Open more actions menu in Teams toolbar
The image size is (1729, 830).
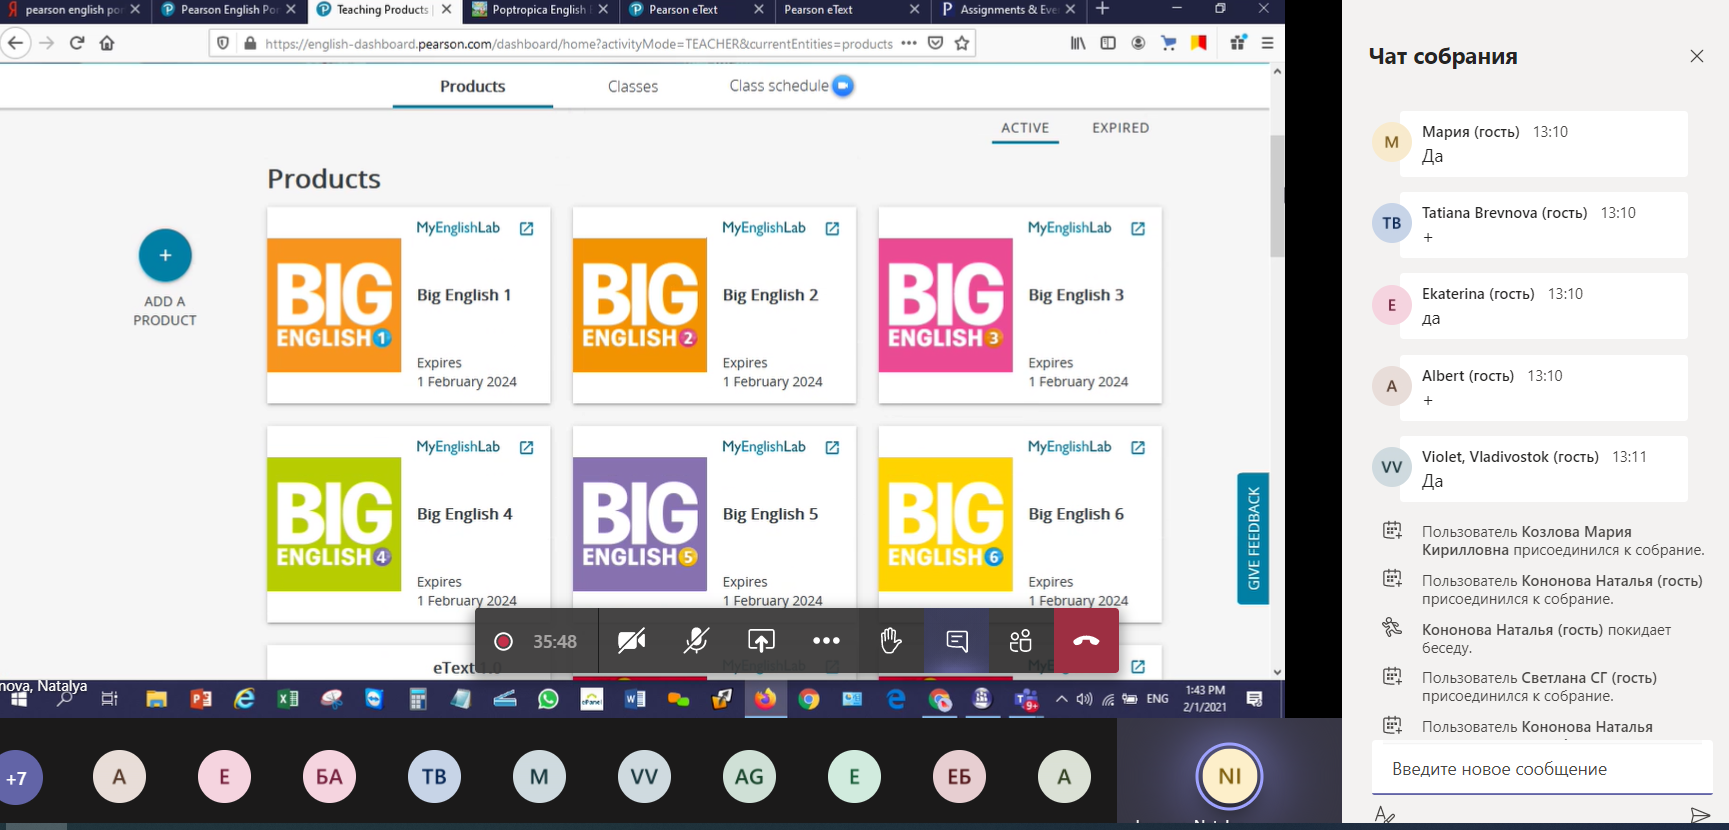pyautogui.click(x=826, y=641)
